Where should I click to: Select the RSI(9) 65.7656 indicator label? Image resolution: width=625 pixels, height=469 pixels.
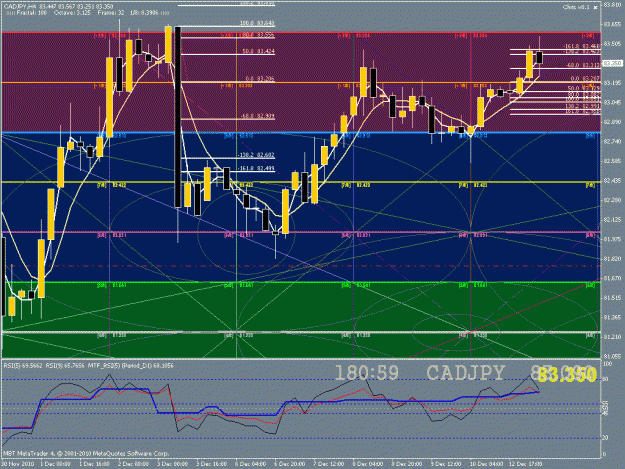pyautogui.click(x=65, y=365)
